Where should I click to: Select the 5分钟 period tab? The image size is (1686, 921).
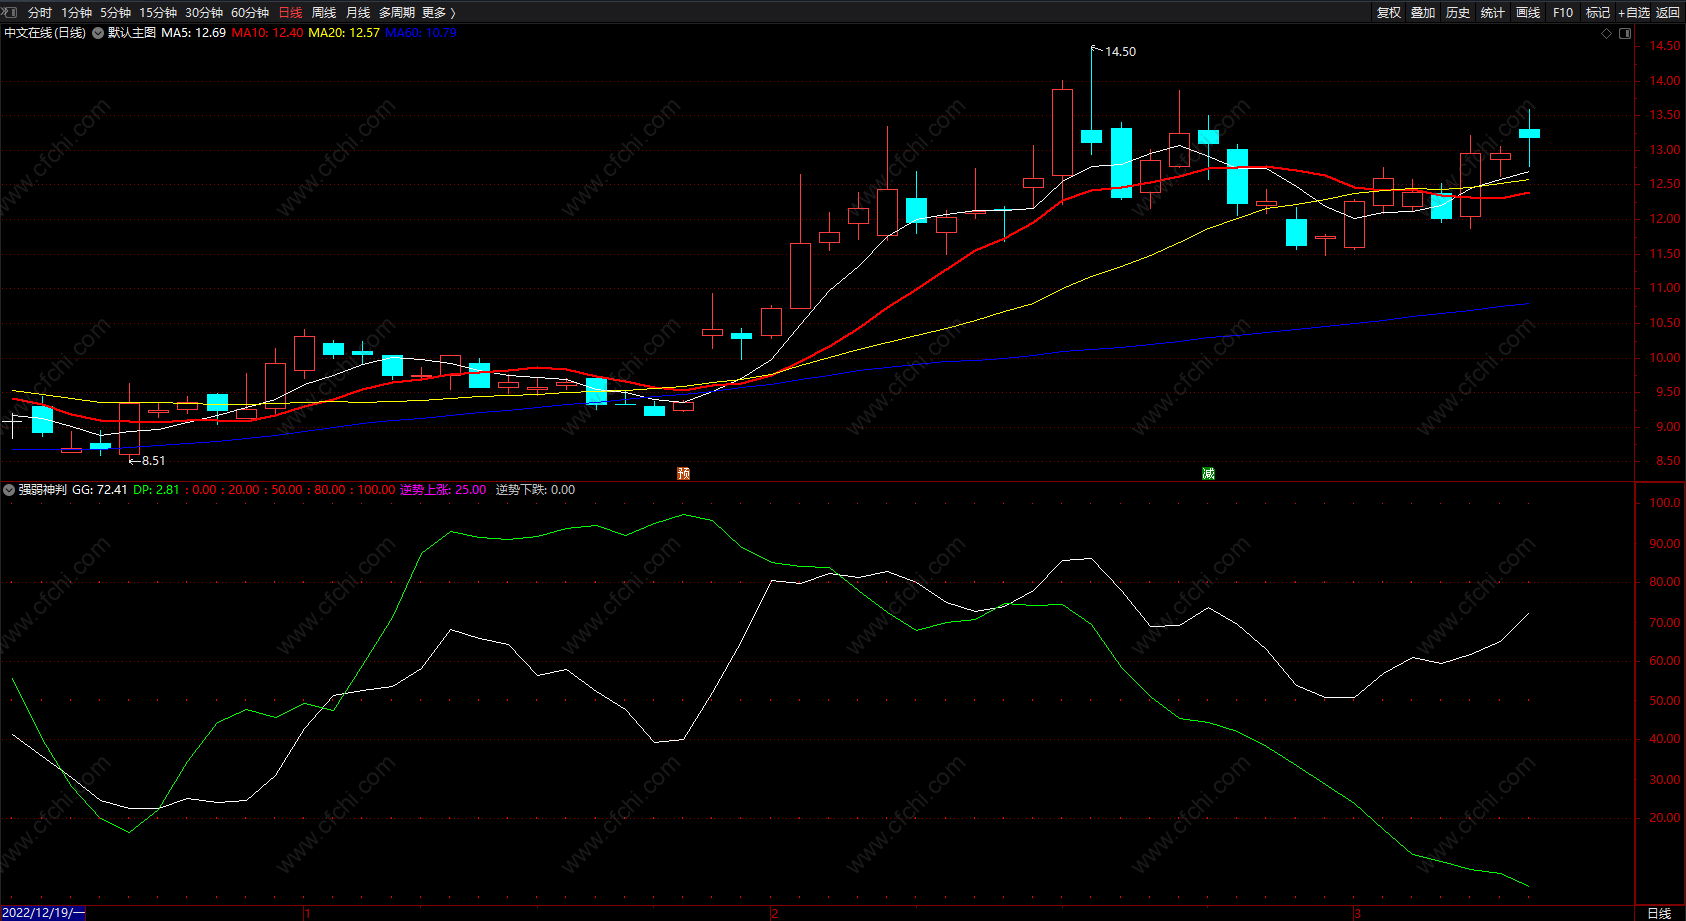[x=115, y=13]
